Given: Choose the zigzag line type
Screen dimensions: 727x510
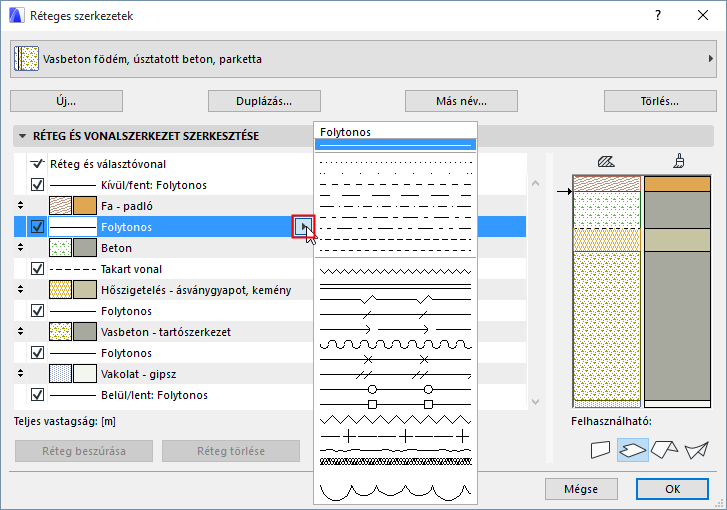Looking at the screenshot, I should point(395,271).
